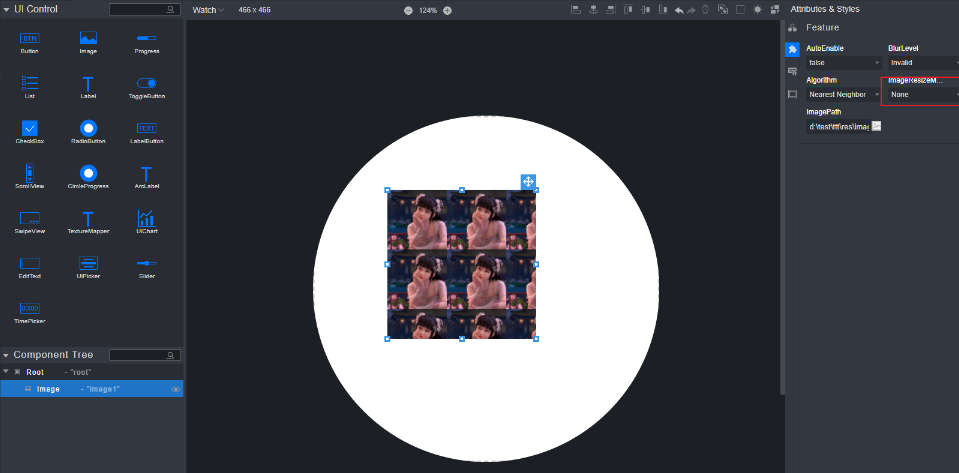Toggle visibility eye of Image1 component
This screenshot has height=473, width=959.
(x=175, y=389)
